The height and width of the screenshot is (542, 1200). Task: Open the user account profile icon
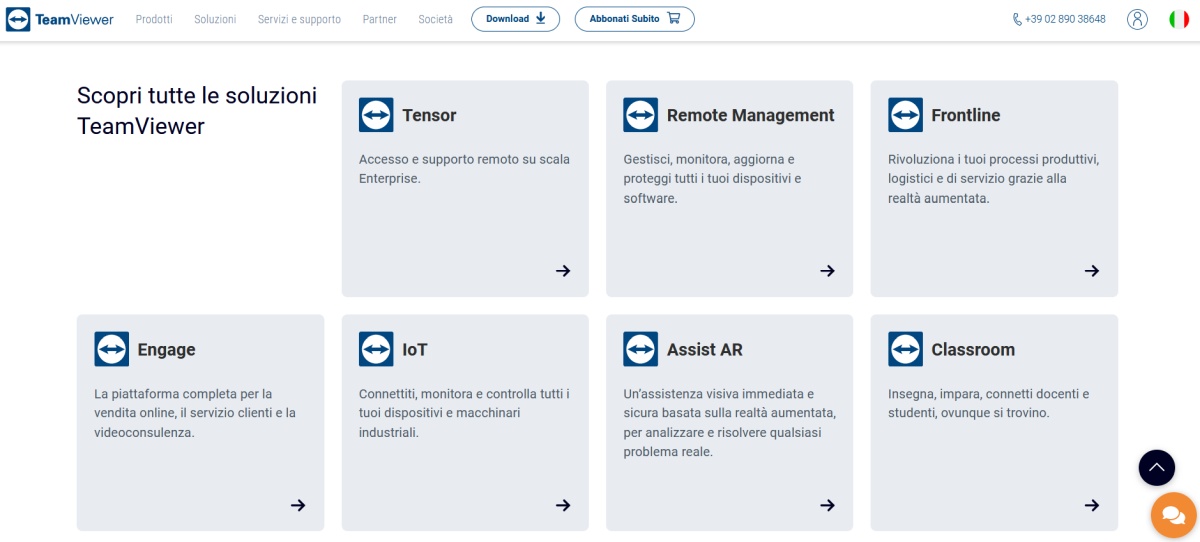coord(1137,19)
